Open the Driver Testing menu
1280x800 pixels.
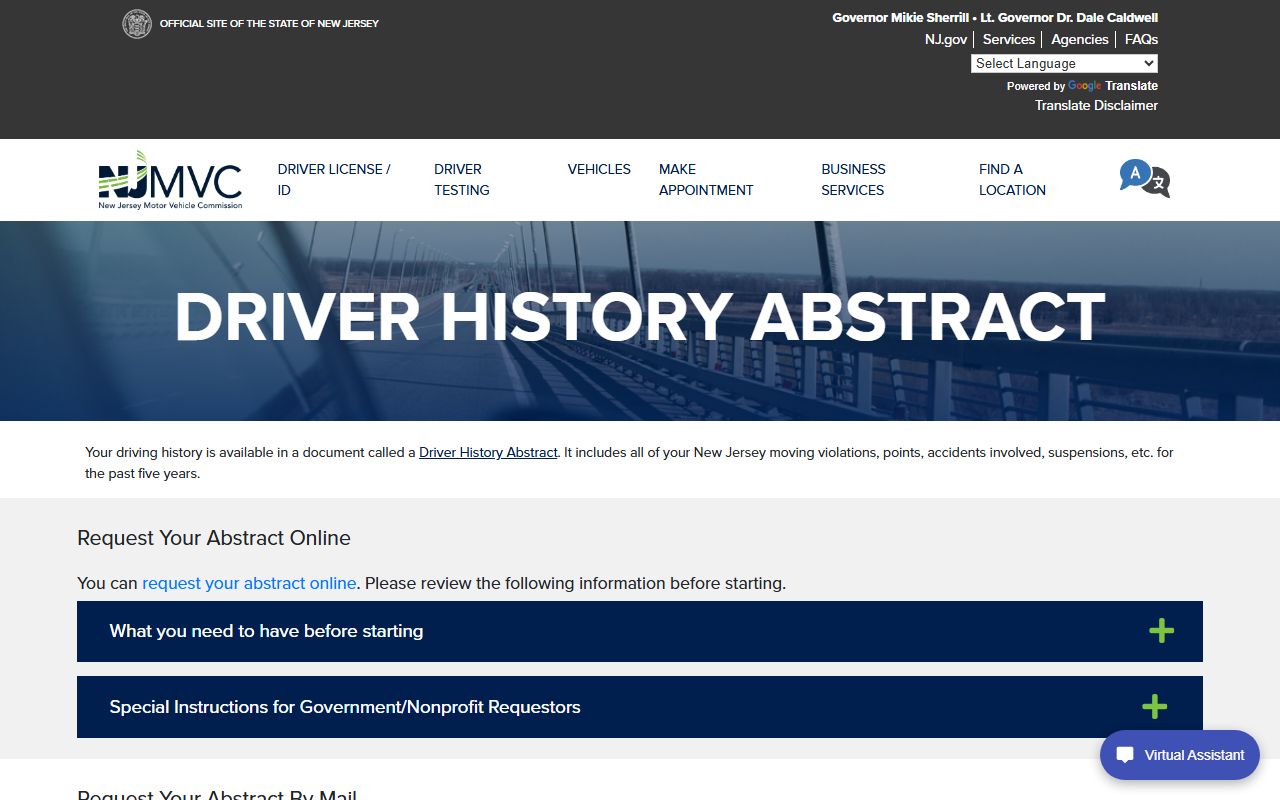[462, 180]
